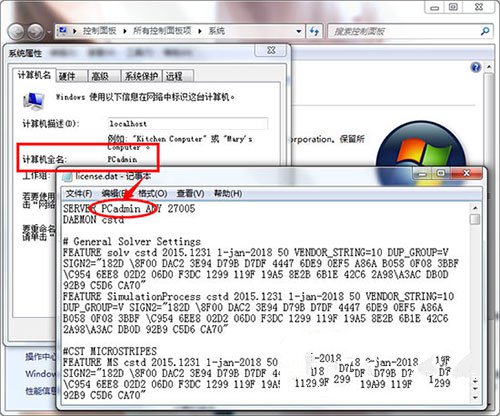Click the Back arrow in Control Panel

(x=16, y=32)
